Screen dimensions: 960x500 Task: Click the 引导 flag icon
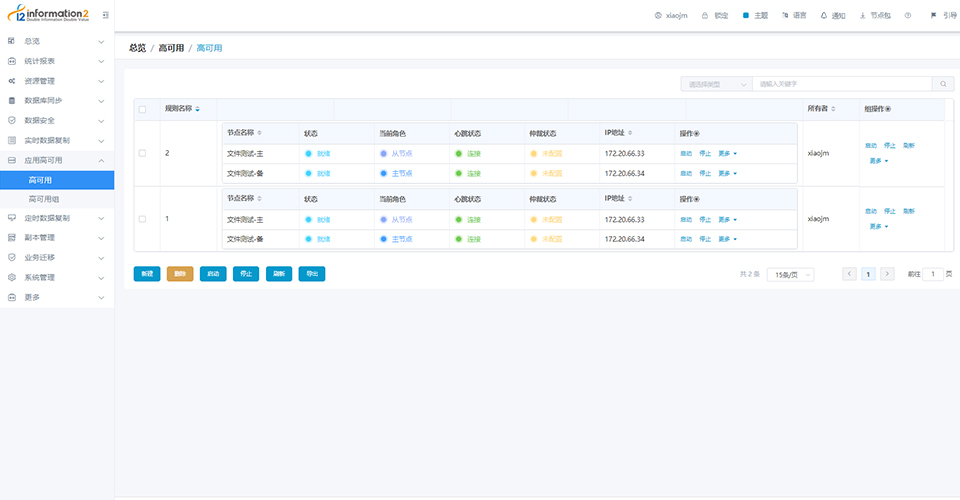pos(934,16)
